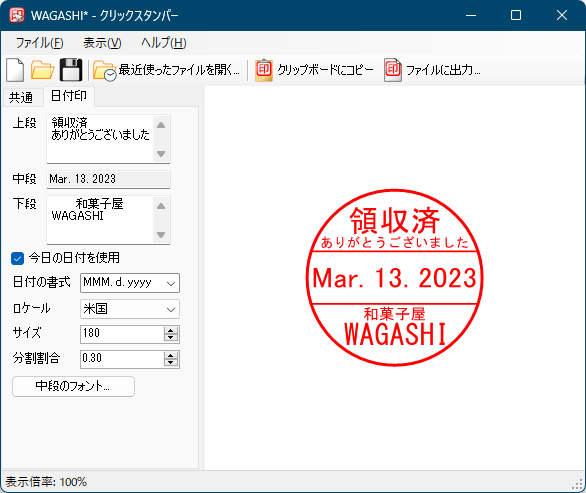
Task: Decrease 分割割合 with the down arrow
Action: 171,363
